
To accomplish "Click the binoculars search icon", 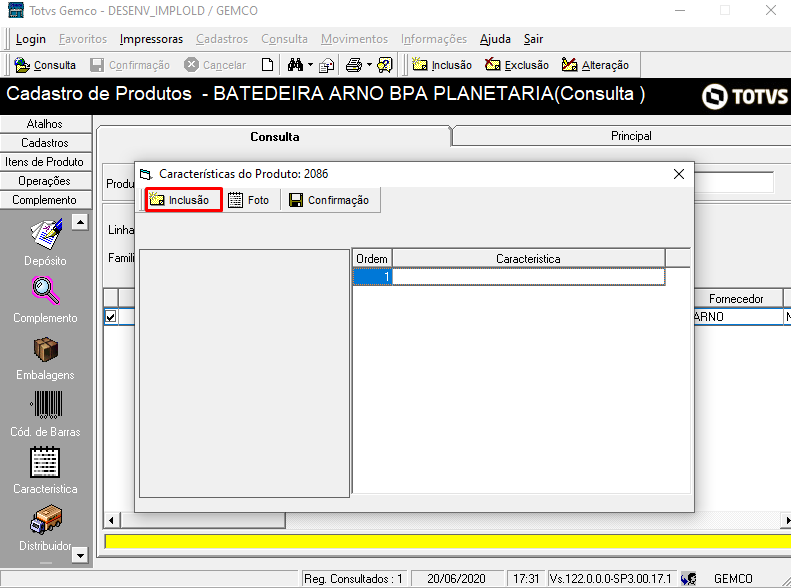I will pos(295,65).
